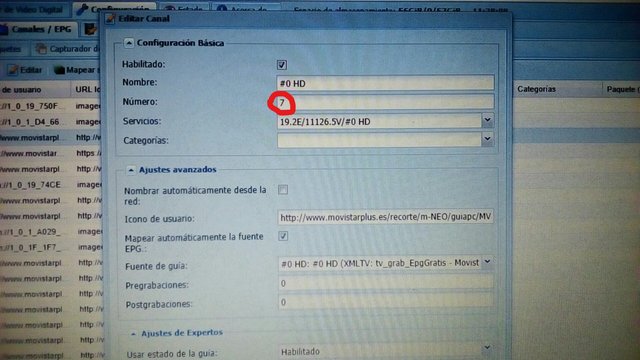
Task: Collapse the Ajustes de Expertos section
Action: click(133, 333)
